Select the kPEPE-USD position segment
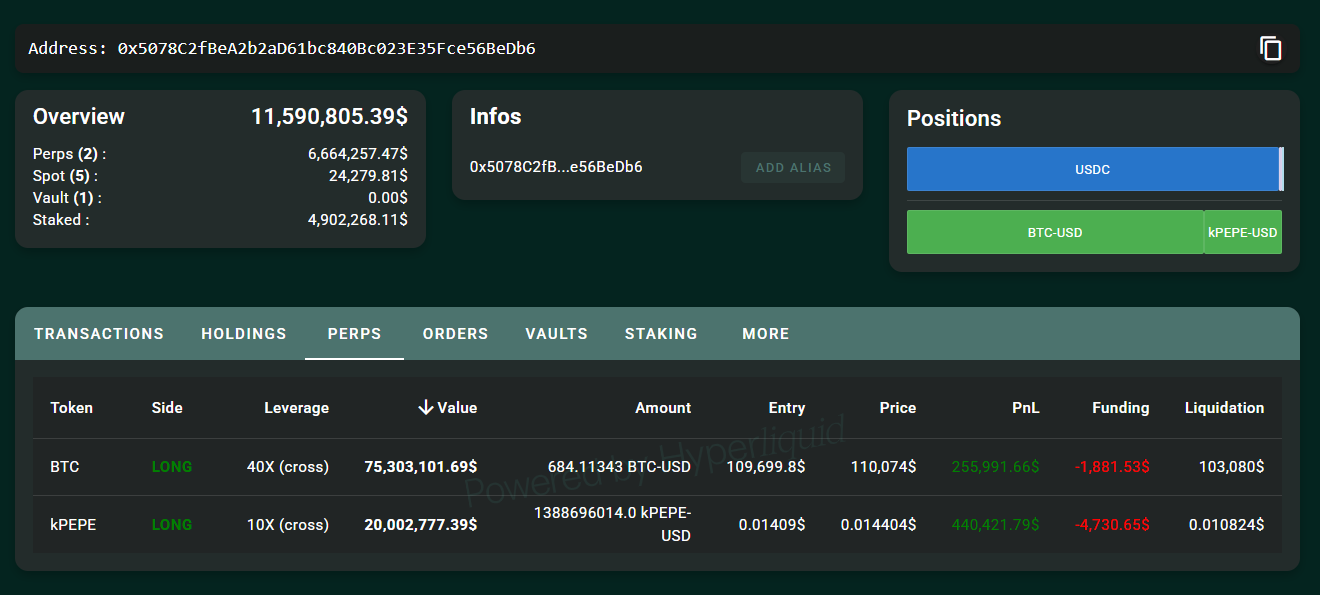The height and width of the screenshot is (595, 1320). point(1242,232)
